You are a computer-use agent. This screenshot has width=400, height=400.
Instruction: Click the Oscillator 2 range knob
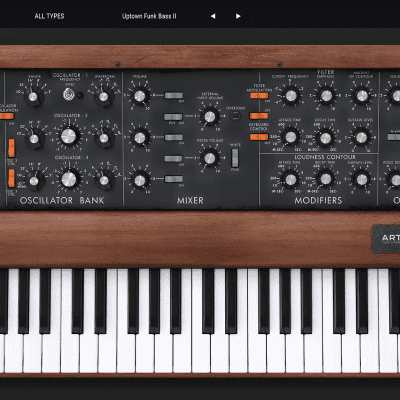34,139
